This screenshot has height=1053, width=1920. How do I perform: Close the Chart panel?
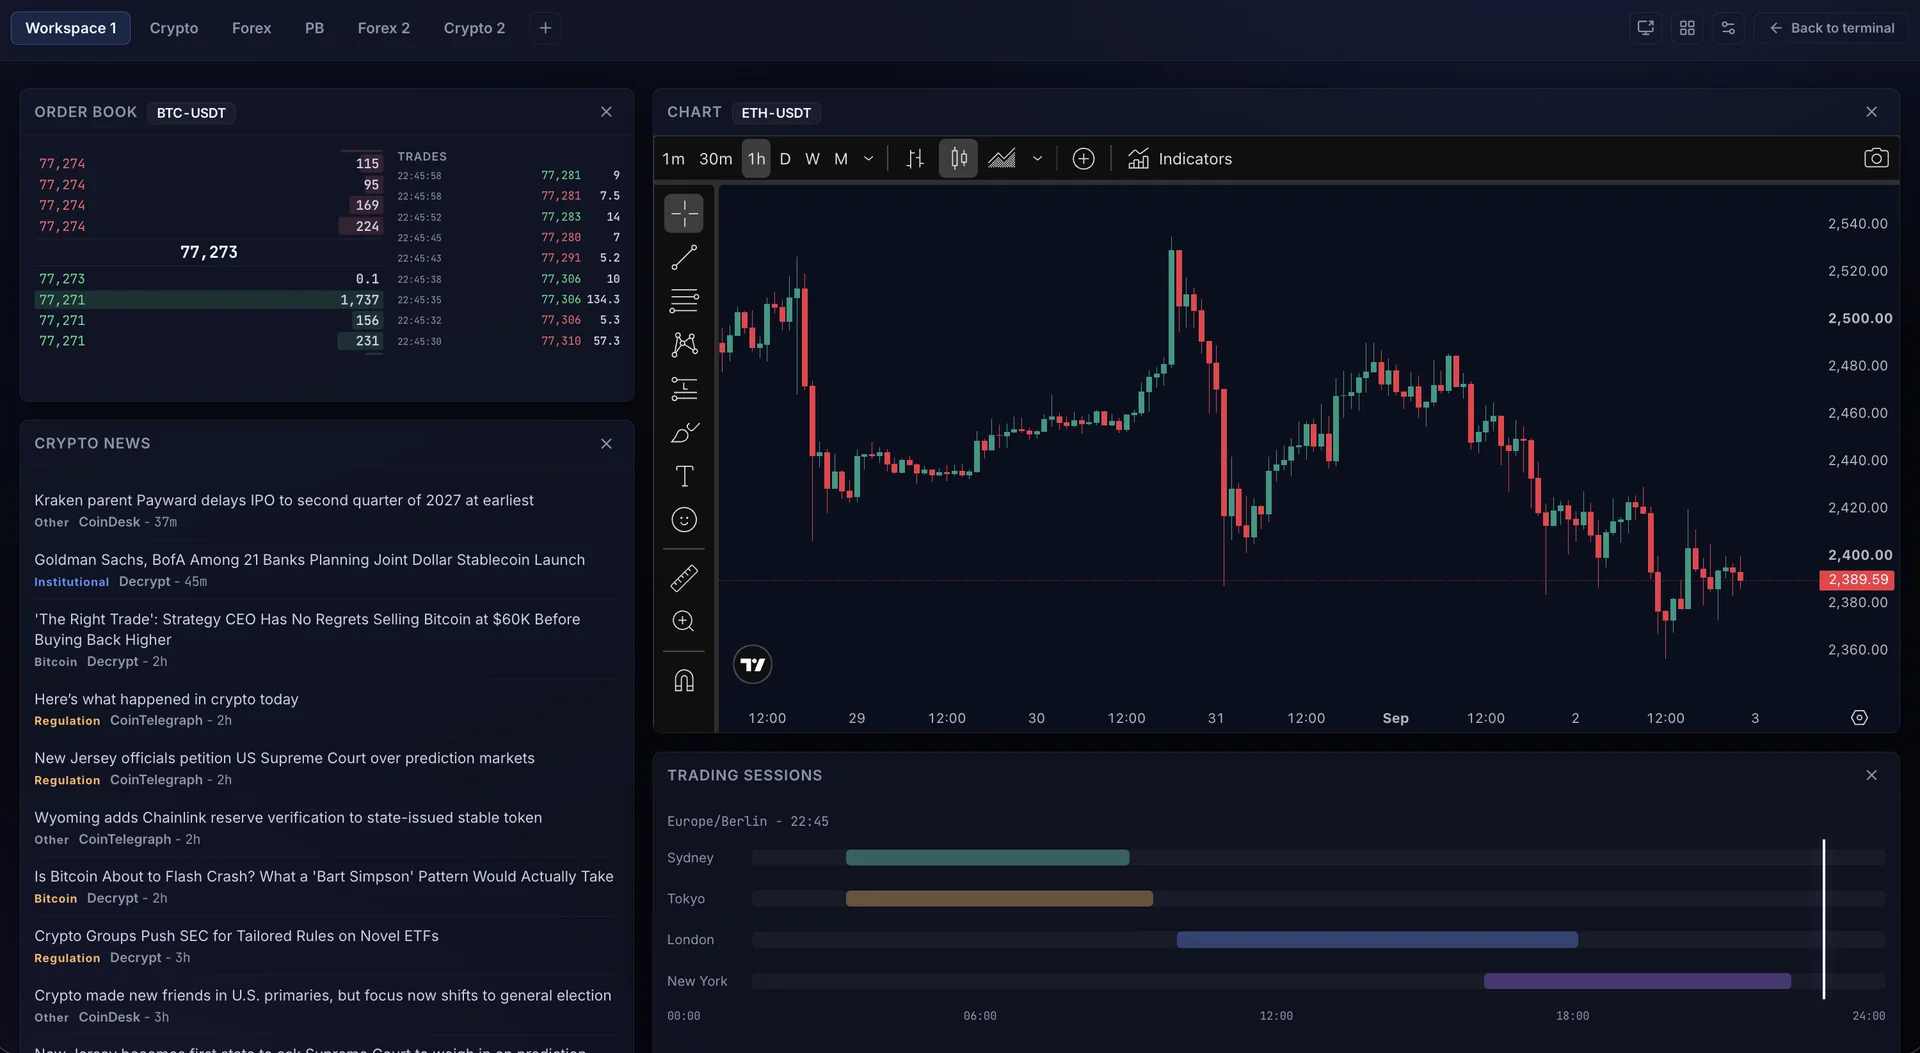click(1871, 112)
